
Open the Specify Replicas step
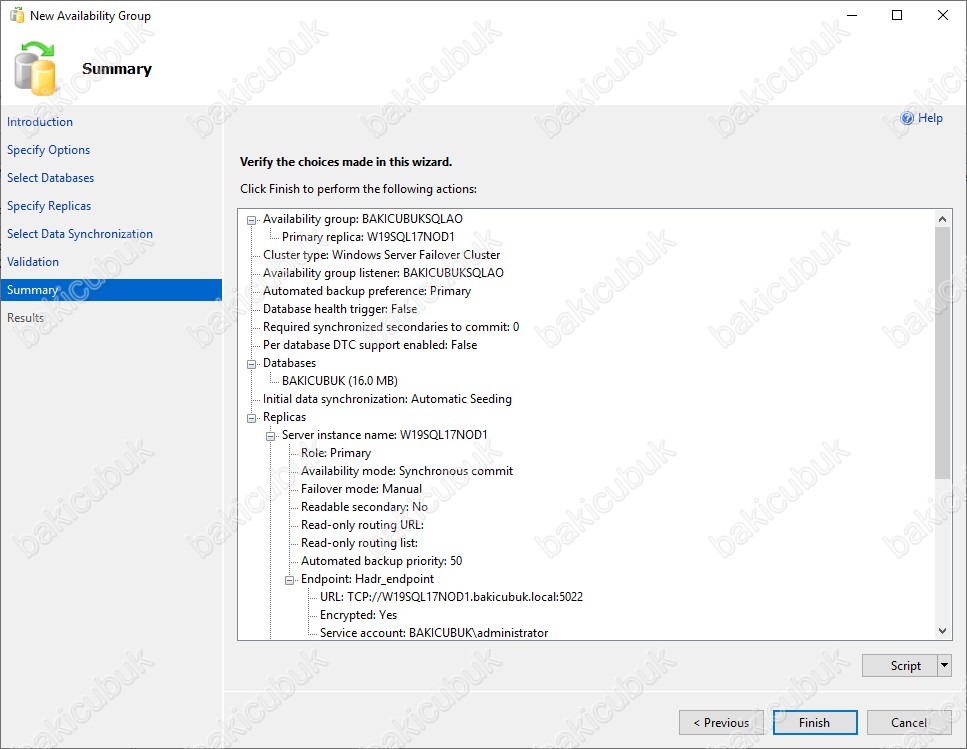pos(49,206)
